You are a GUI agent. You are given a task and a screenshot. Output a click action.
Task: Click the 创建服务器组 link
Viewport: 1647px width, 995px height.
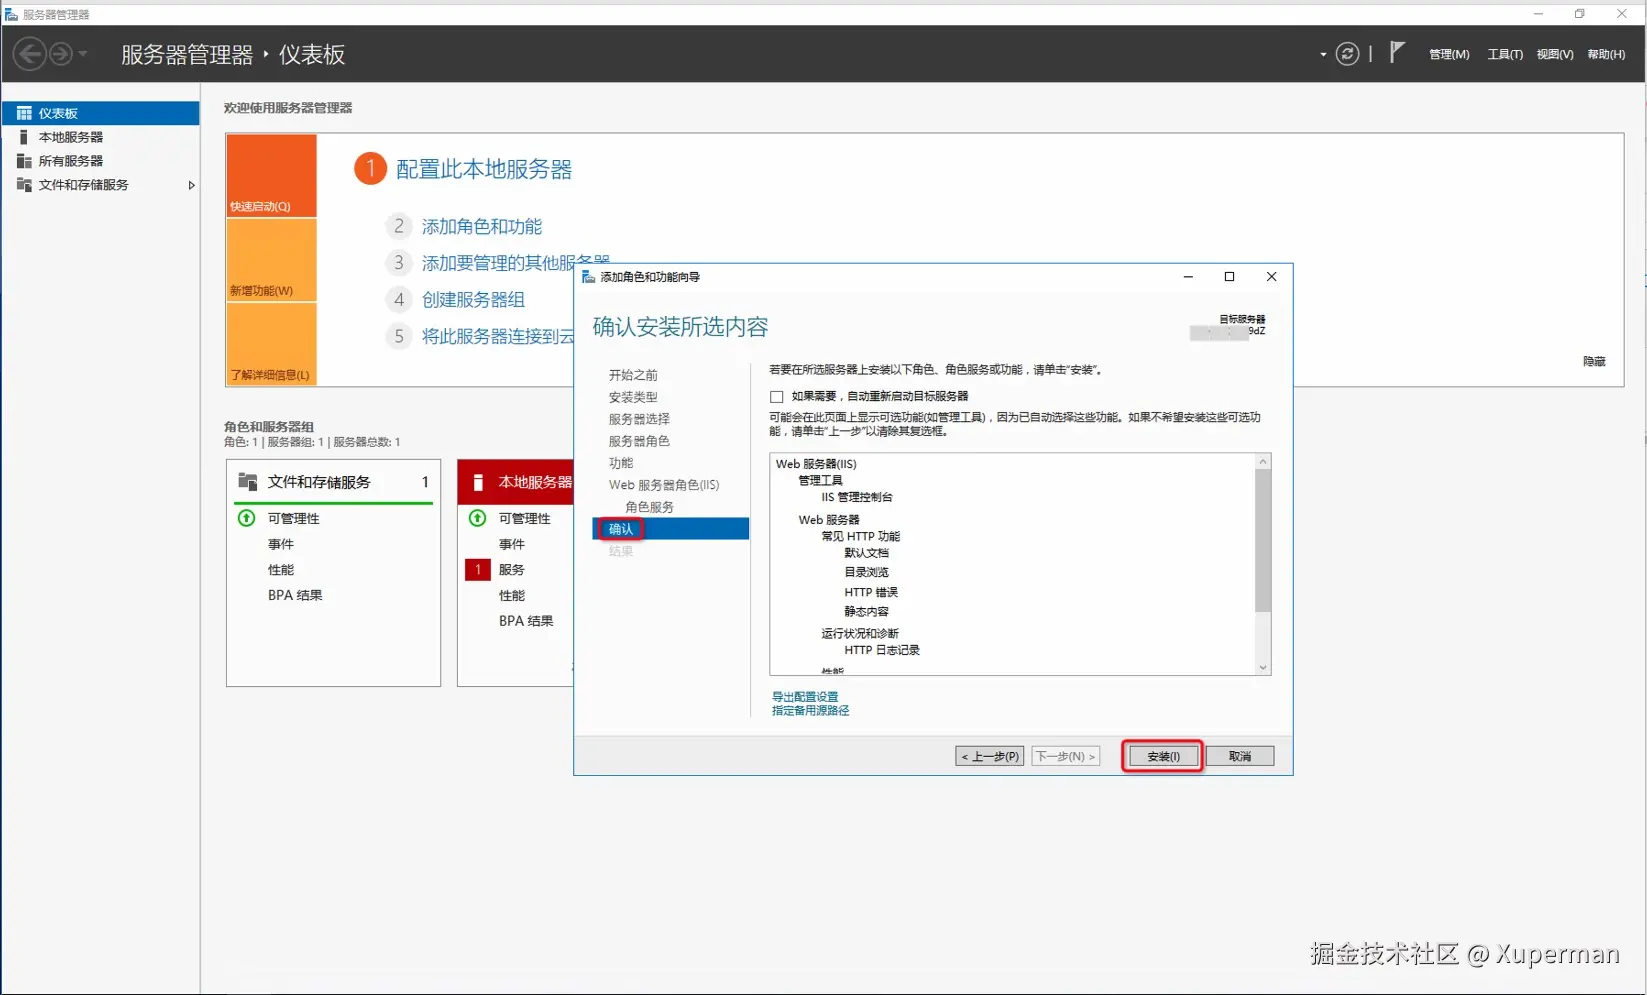point(473,300)
